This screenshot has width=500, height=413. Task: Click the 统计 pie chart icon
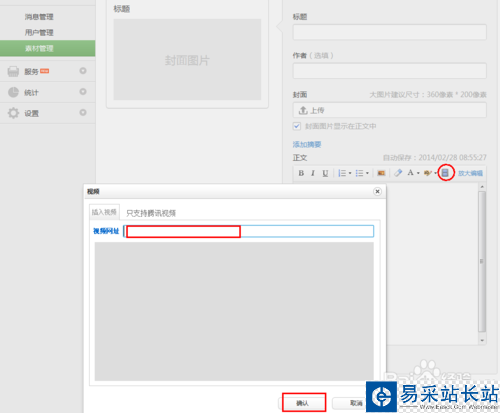pyautogui.click(x=13, y=92)
